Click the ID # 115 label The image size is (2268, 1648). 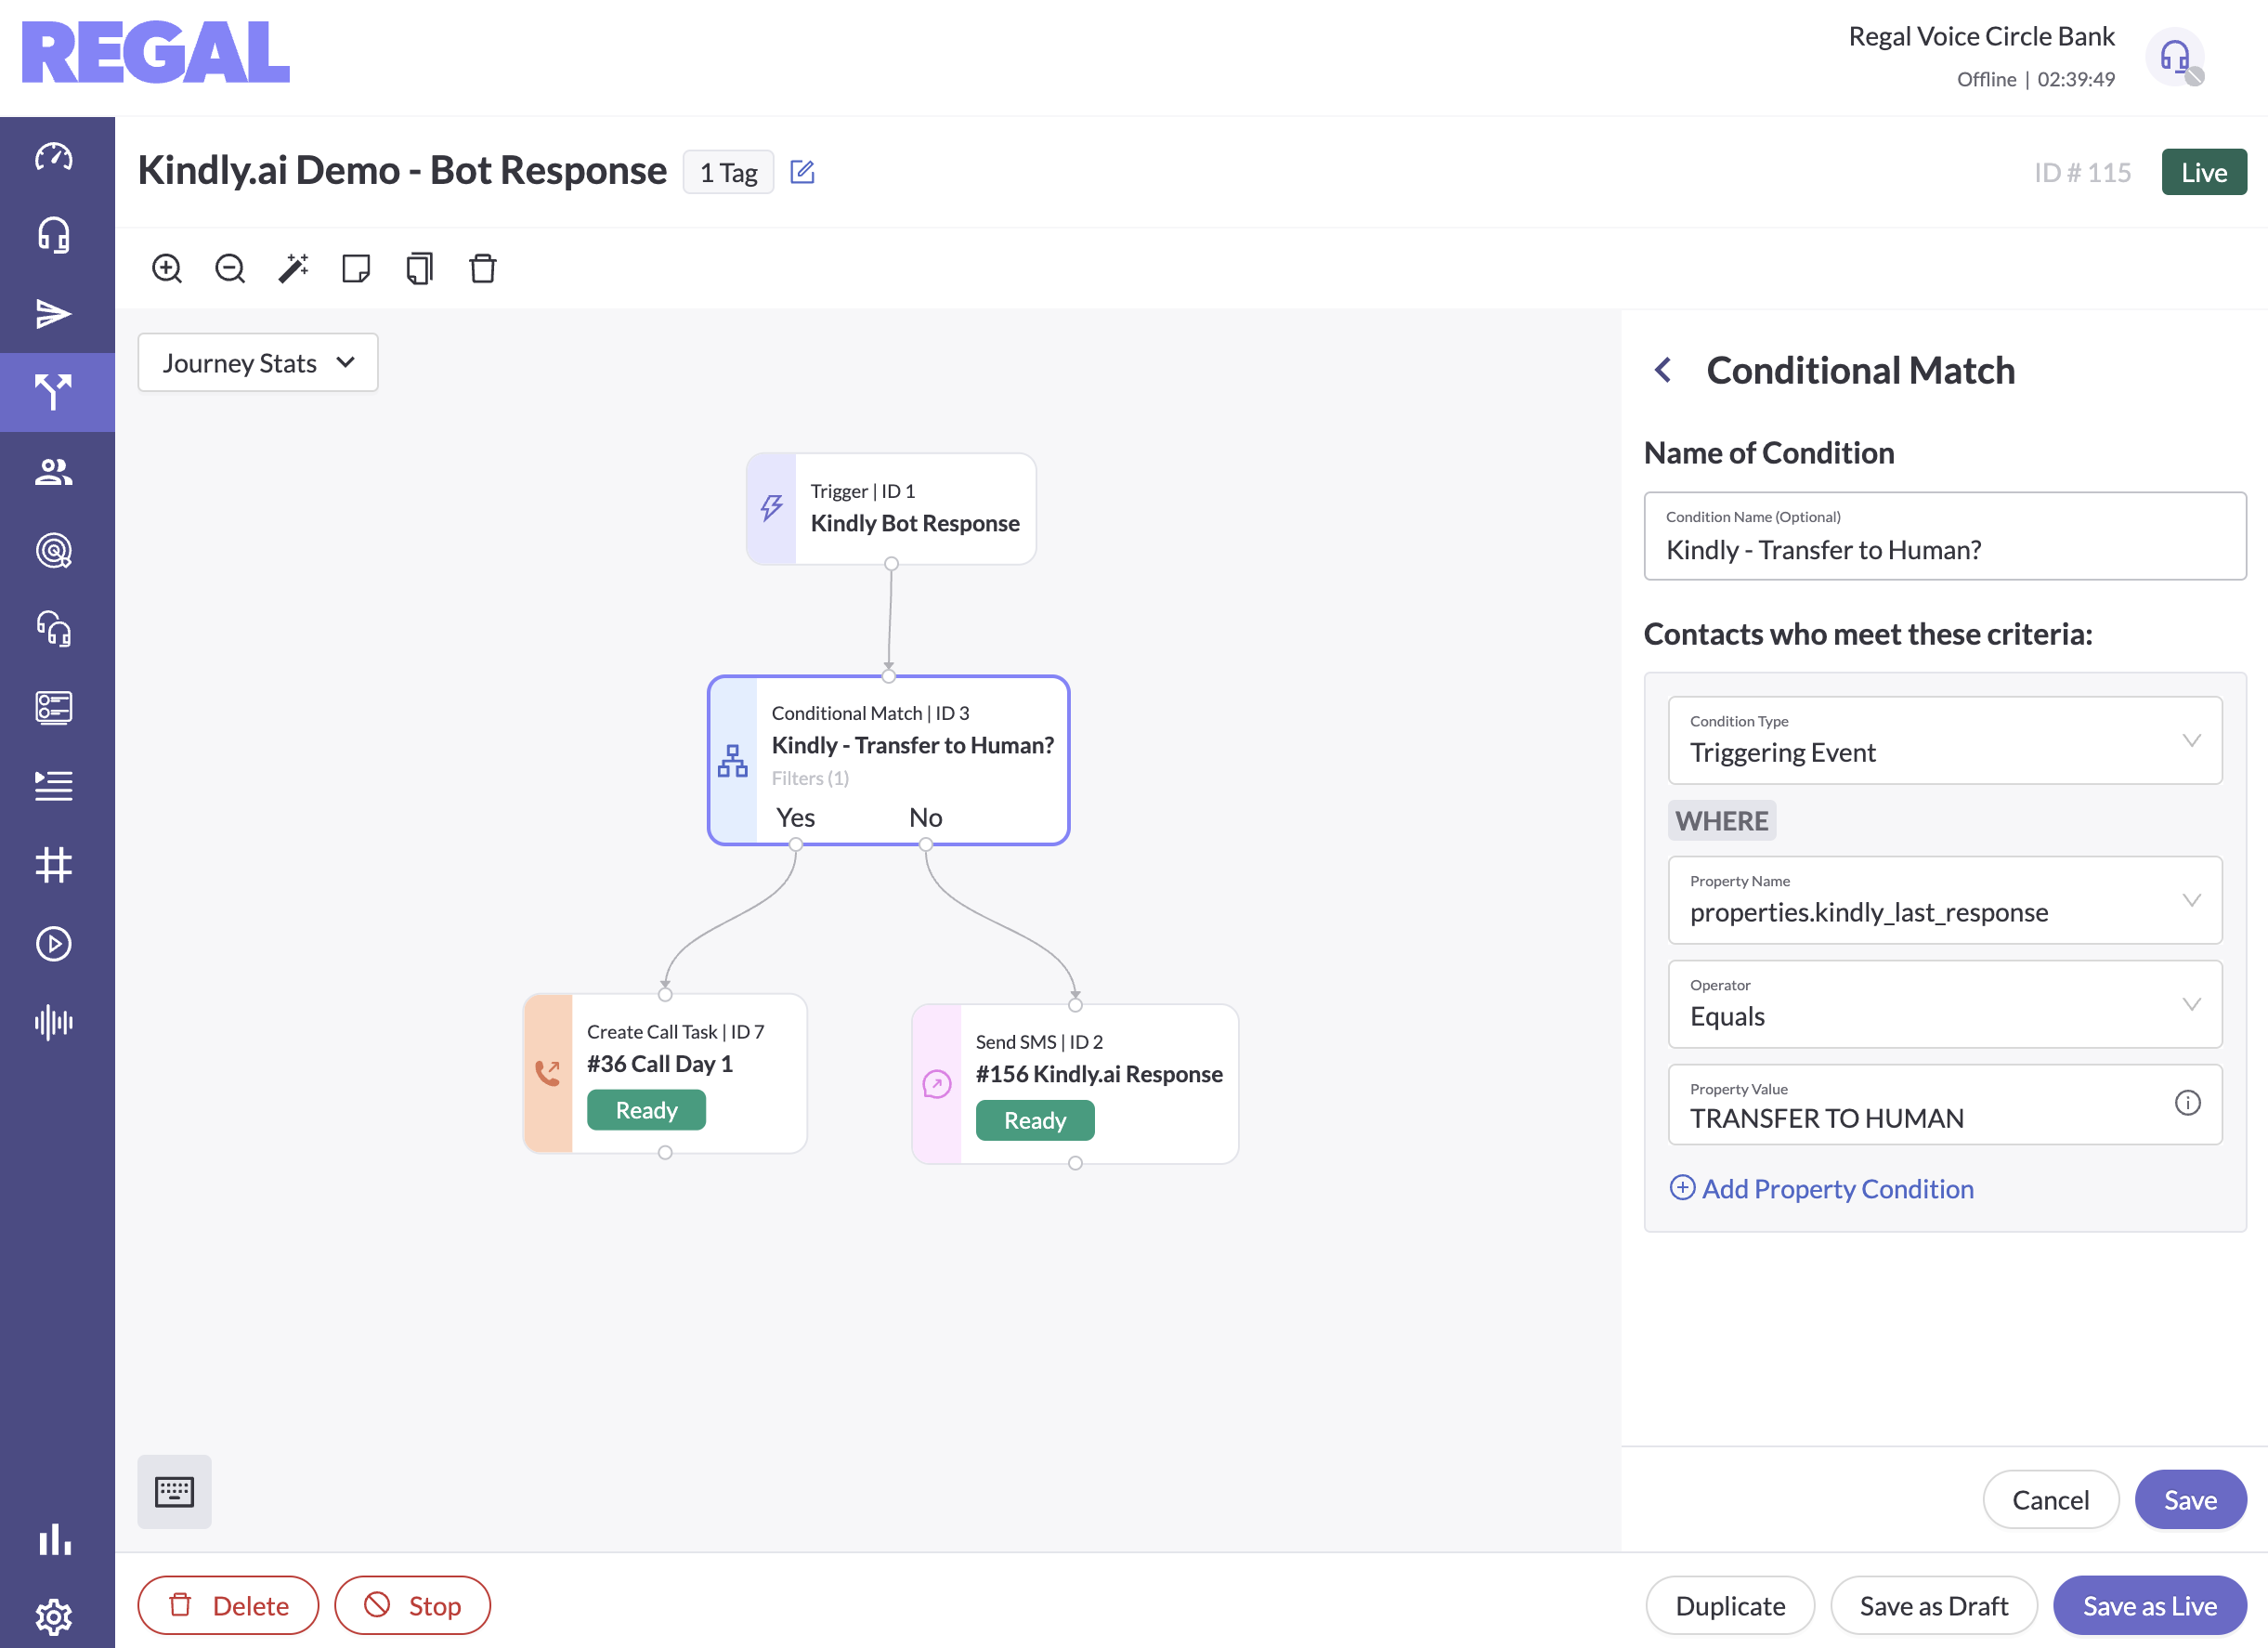(2082, 172)
